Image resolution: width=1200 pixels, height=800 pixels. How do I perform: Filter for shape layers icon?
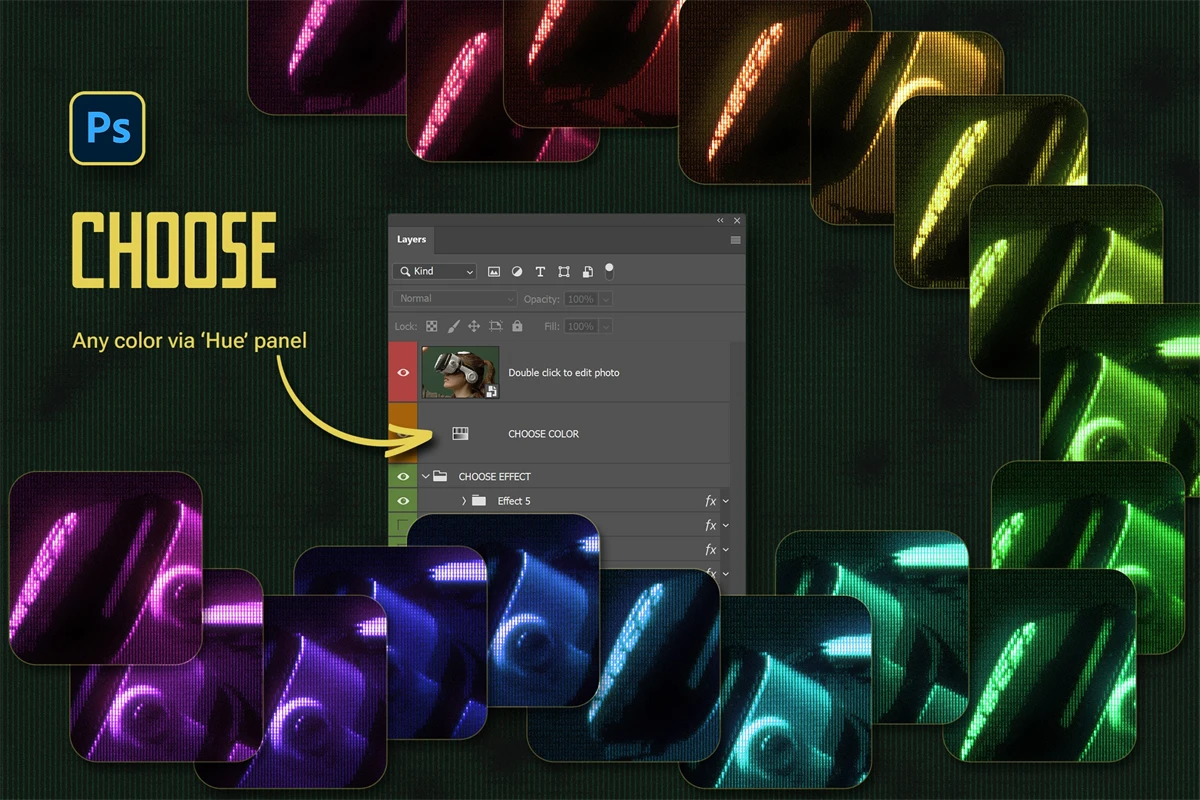click(564, 272)
